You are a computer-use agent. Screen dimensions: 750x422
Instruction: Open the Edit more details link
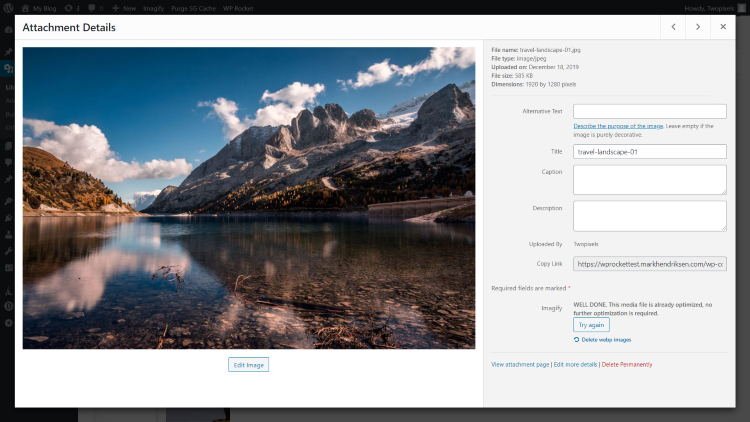[575, 365]
